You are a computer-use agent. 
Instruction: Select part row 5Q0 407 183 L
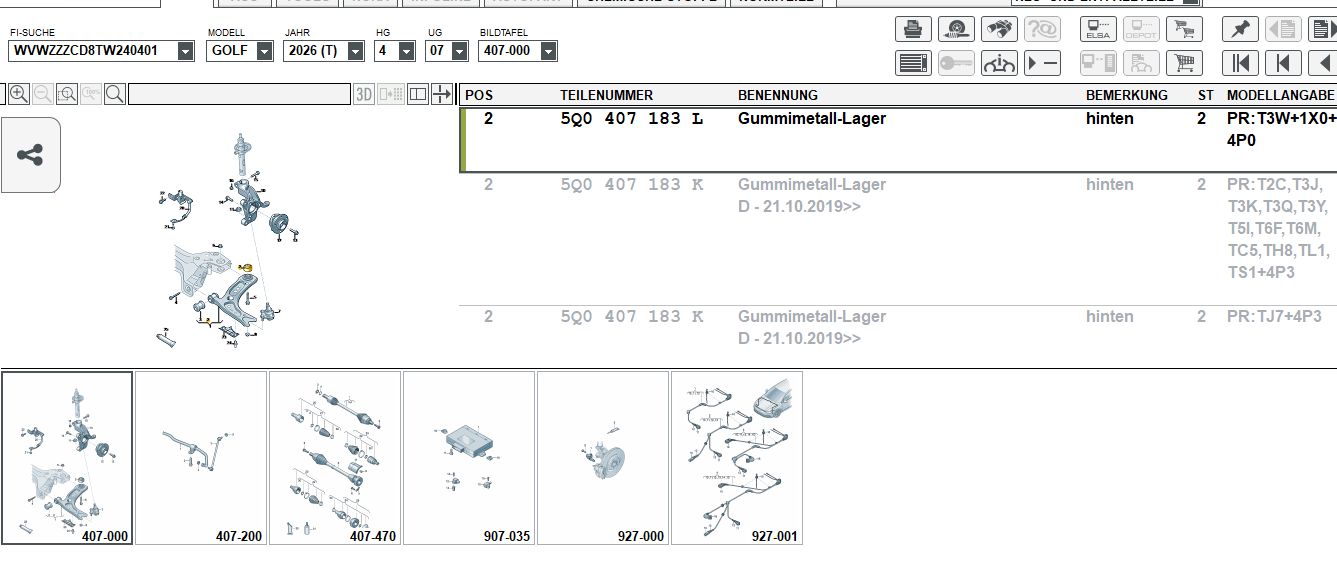pyautogui.click(x=632, y=119)
